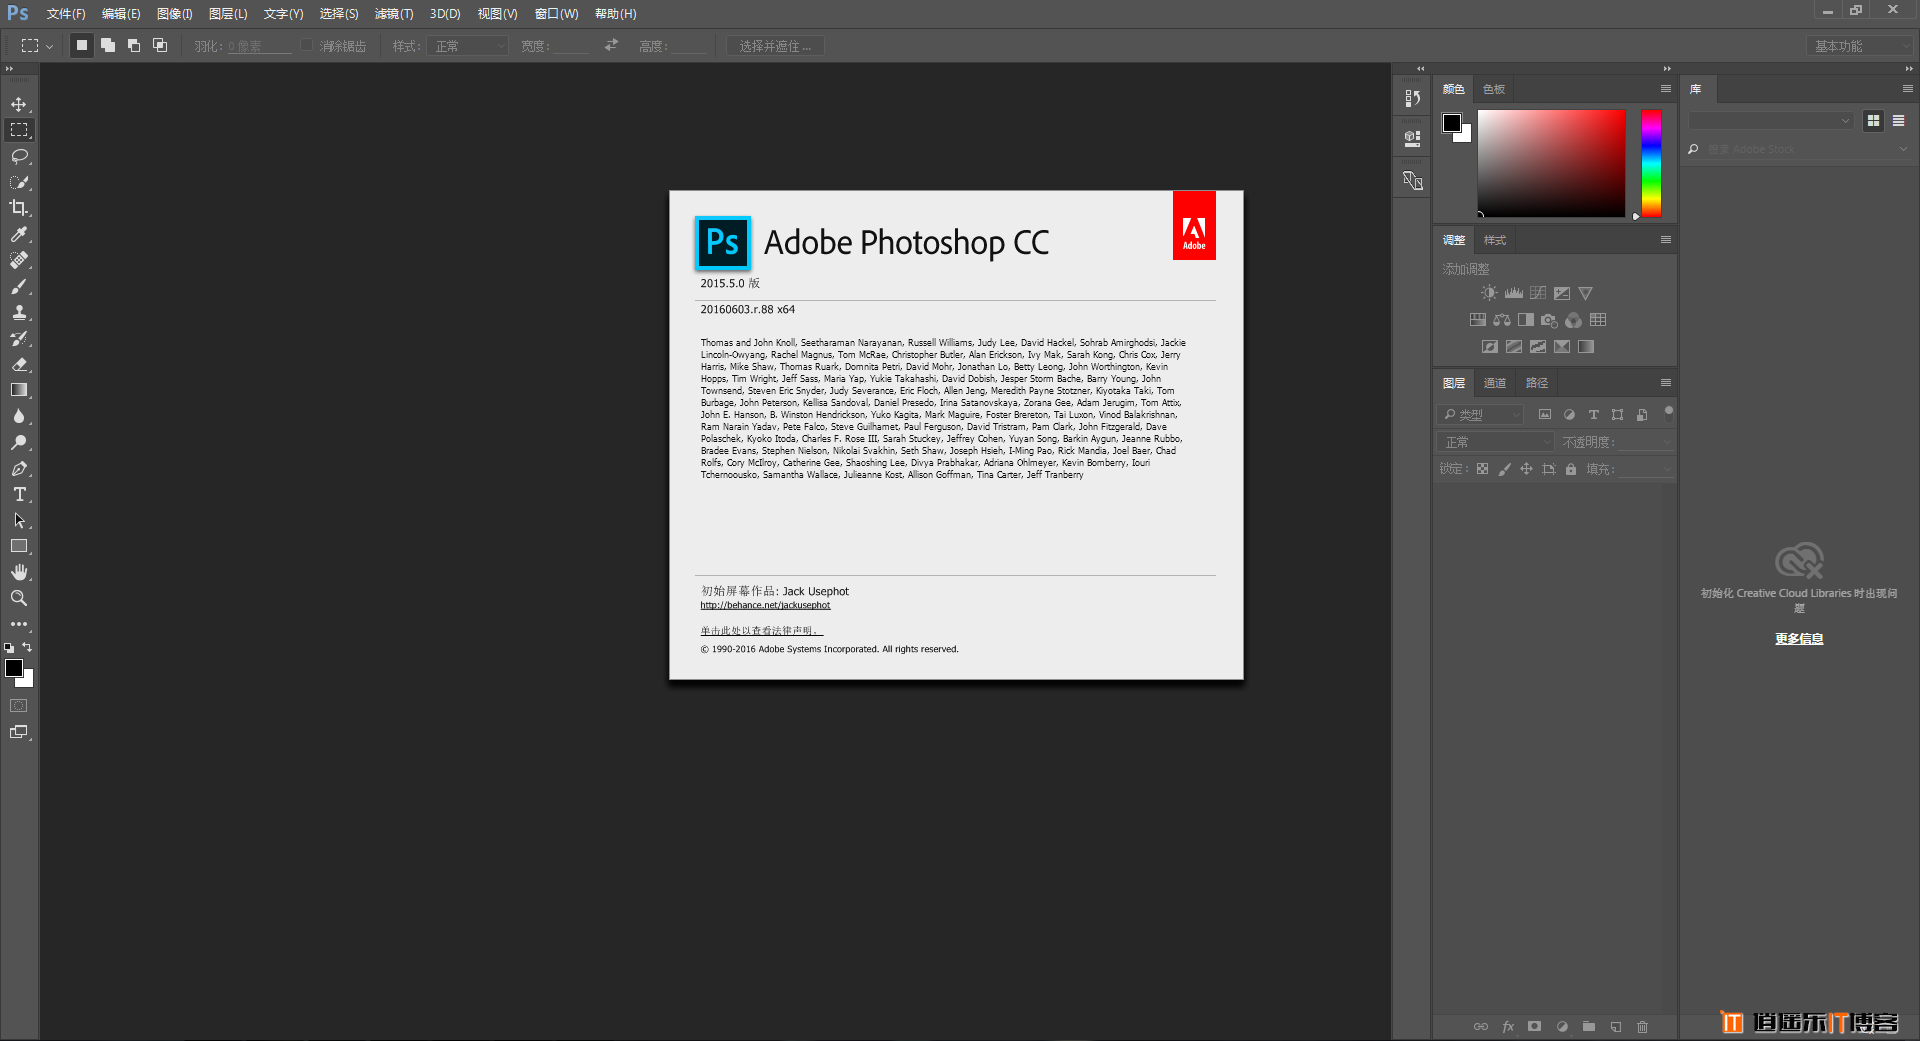Switch to the 色板 swatches tab
Screen dimensions: 1920x1041
1494,89
